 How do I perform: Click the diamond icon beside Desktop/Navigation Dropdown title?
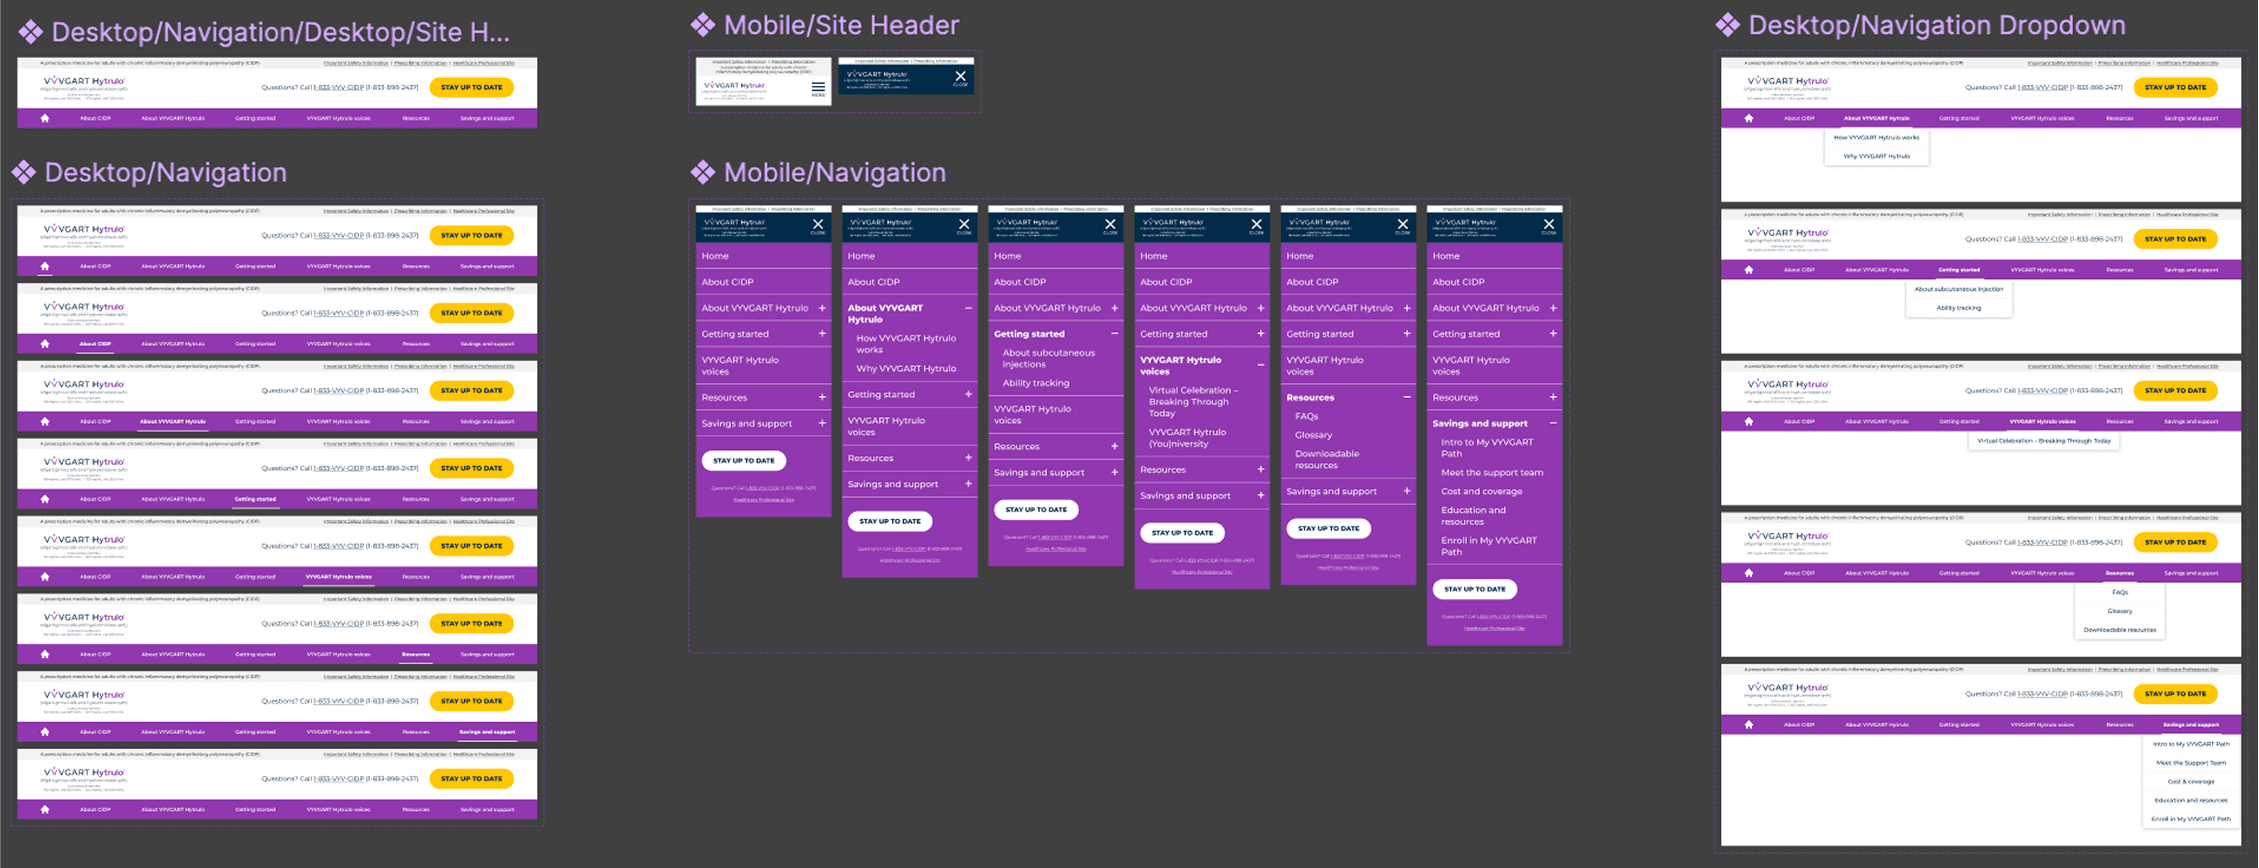[1728, 25]
